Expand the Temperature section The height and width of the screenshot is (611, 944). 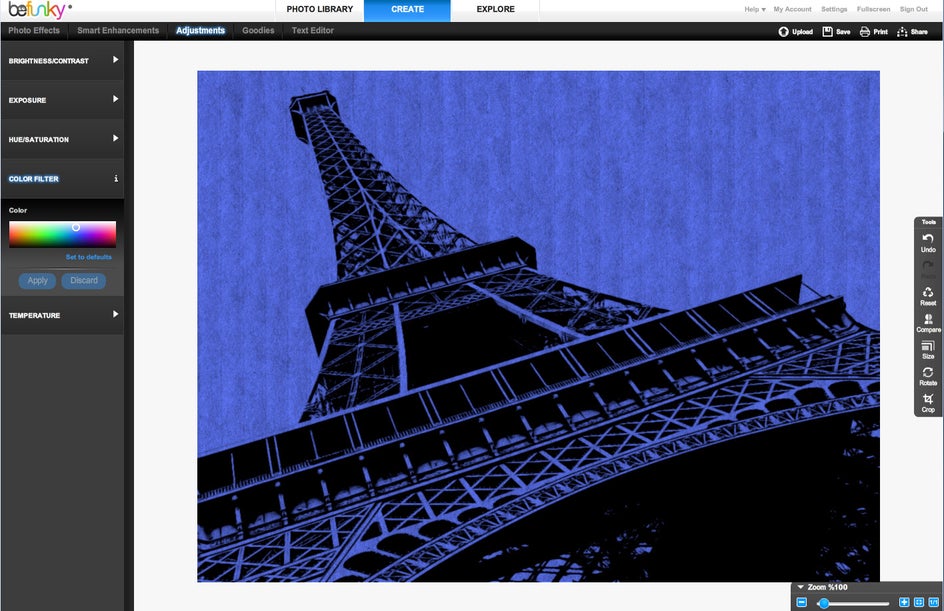point(63,315)
